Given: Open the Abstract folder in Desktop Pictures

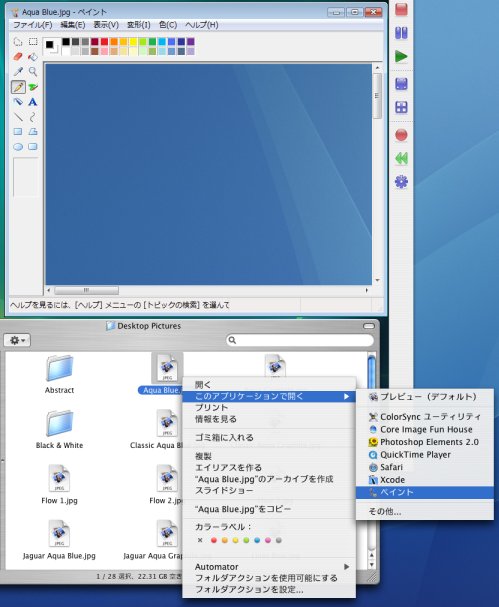Looking at the screenshot, I should (x=59, y=369).
